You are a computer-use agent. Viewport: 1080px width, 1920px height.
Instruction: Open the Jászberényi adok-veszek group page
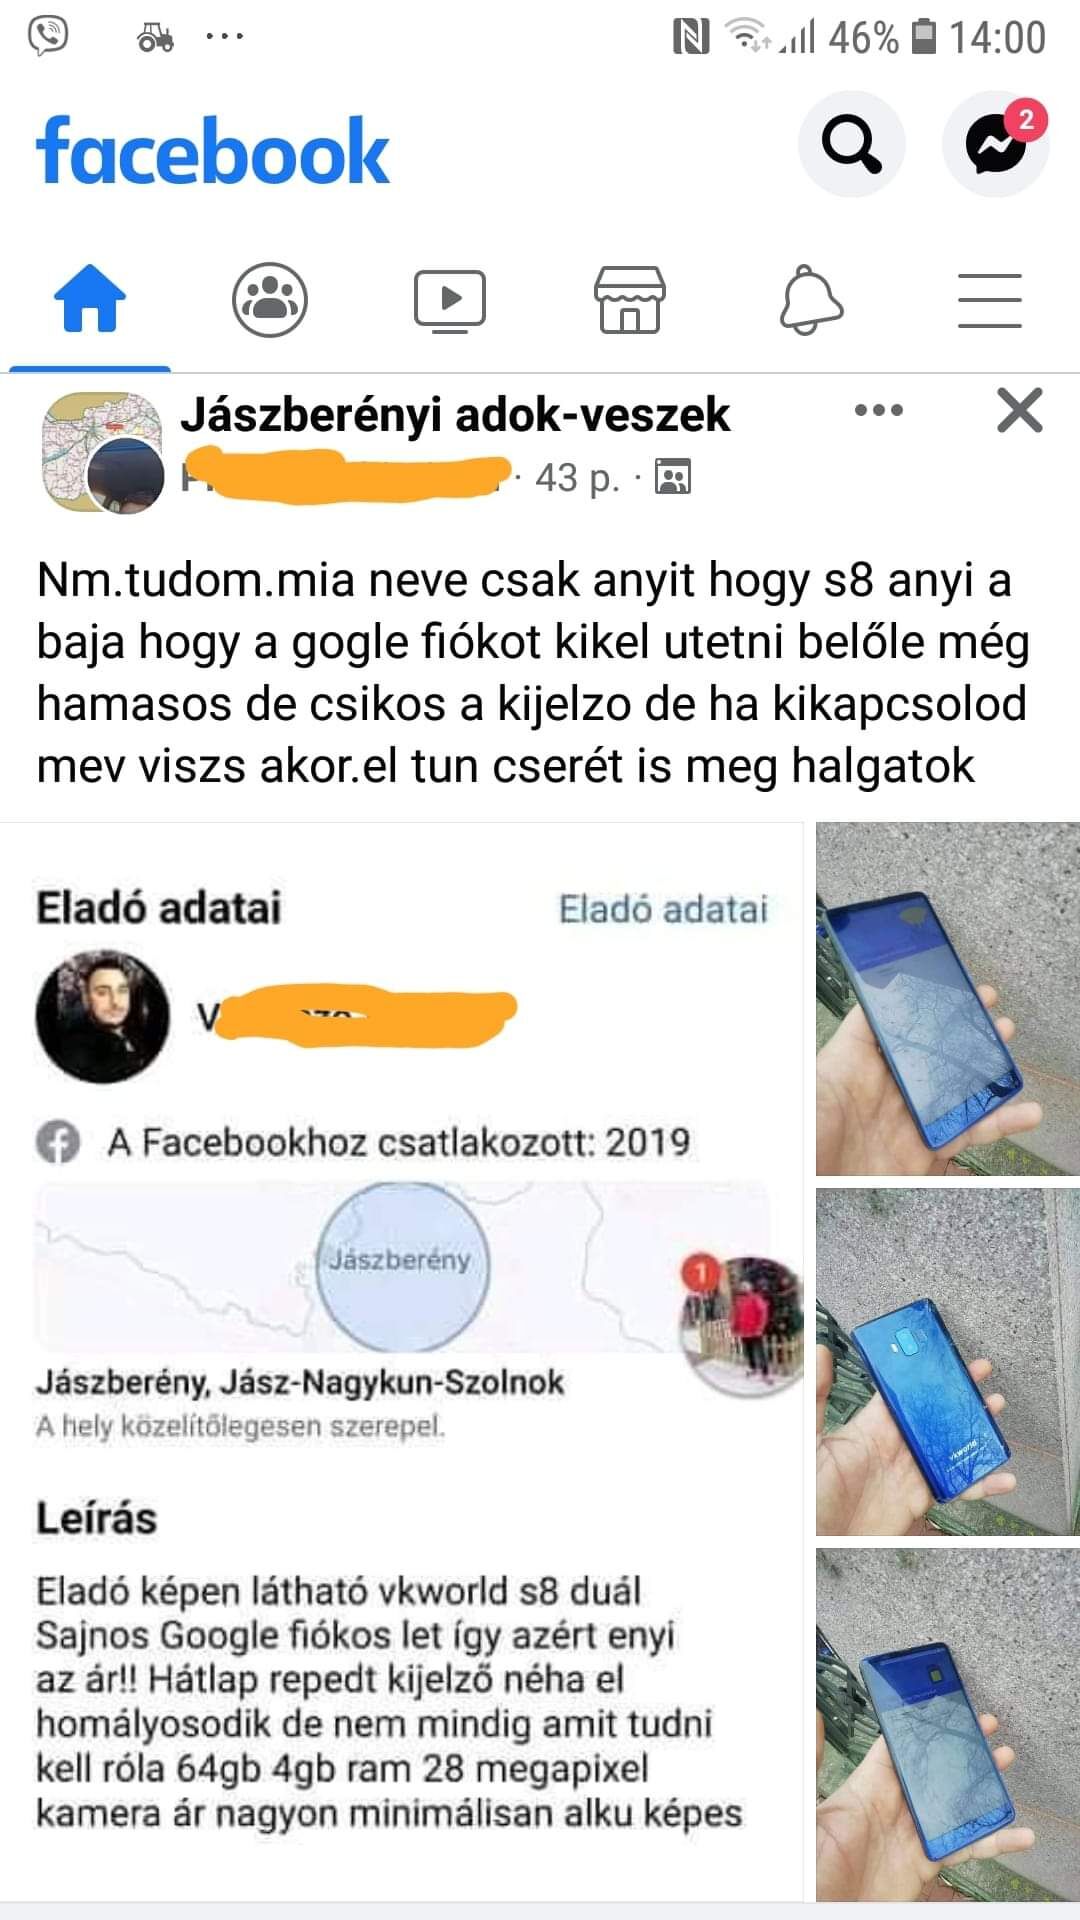click(455, 414)
